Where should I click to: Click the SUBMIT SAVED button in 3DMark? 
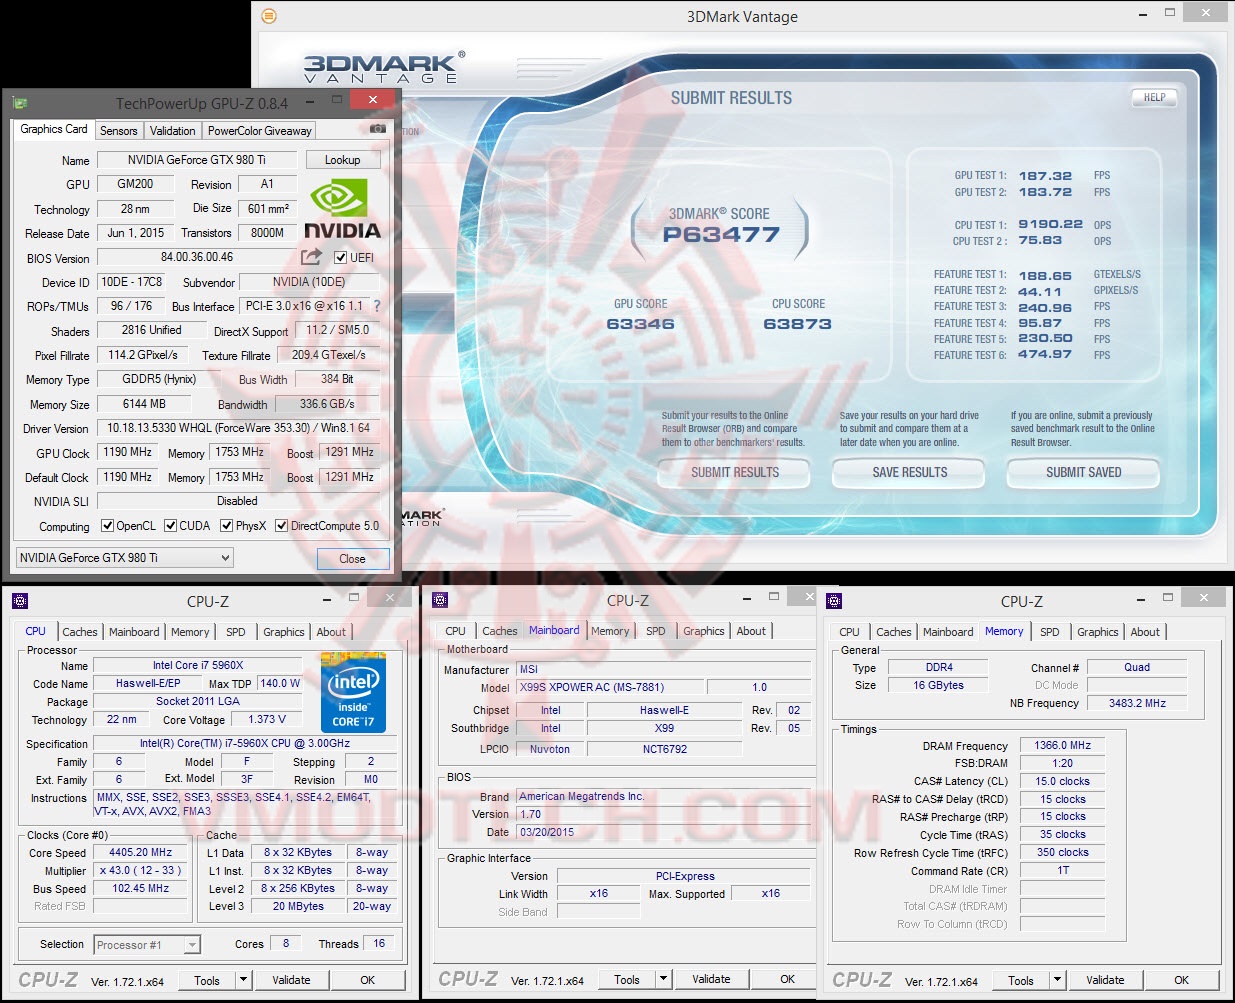tap(1083, 473)
